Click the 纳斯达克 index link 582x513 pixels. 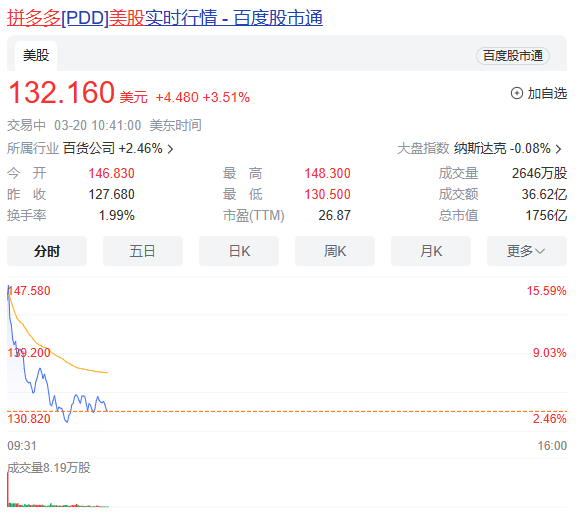click(480, 148)
